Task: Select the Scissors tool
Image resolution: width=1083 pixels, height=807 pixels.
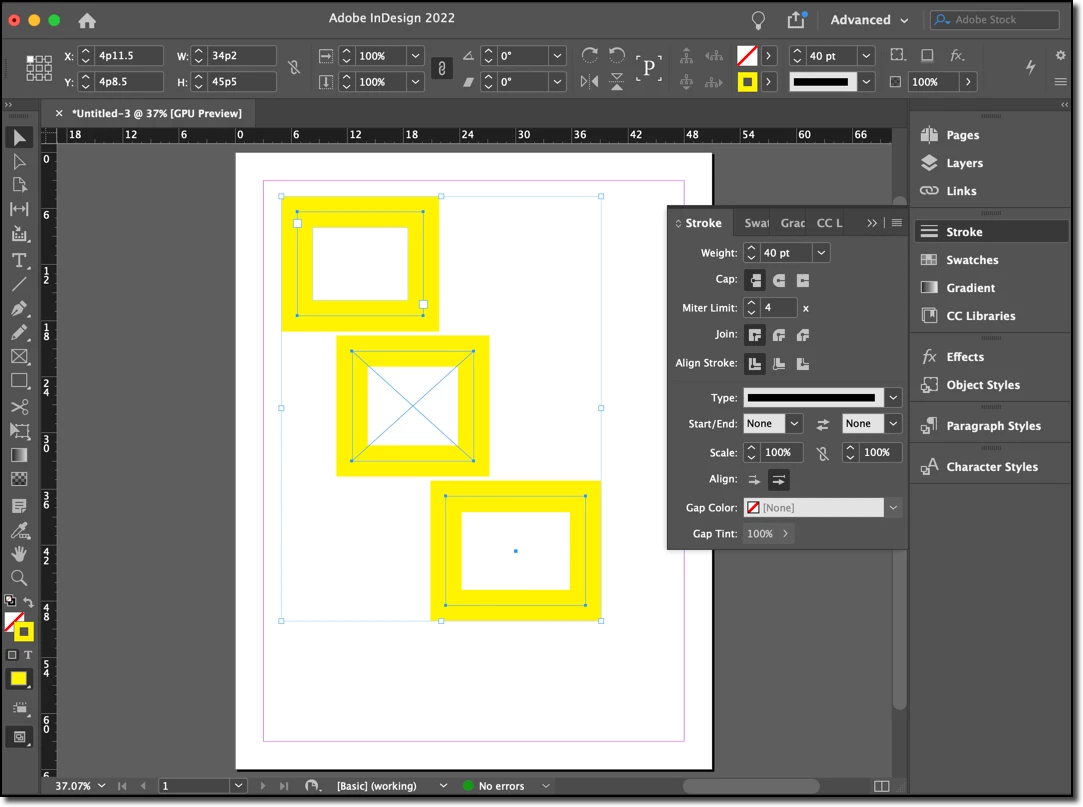Action: point(19,406)
